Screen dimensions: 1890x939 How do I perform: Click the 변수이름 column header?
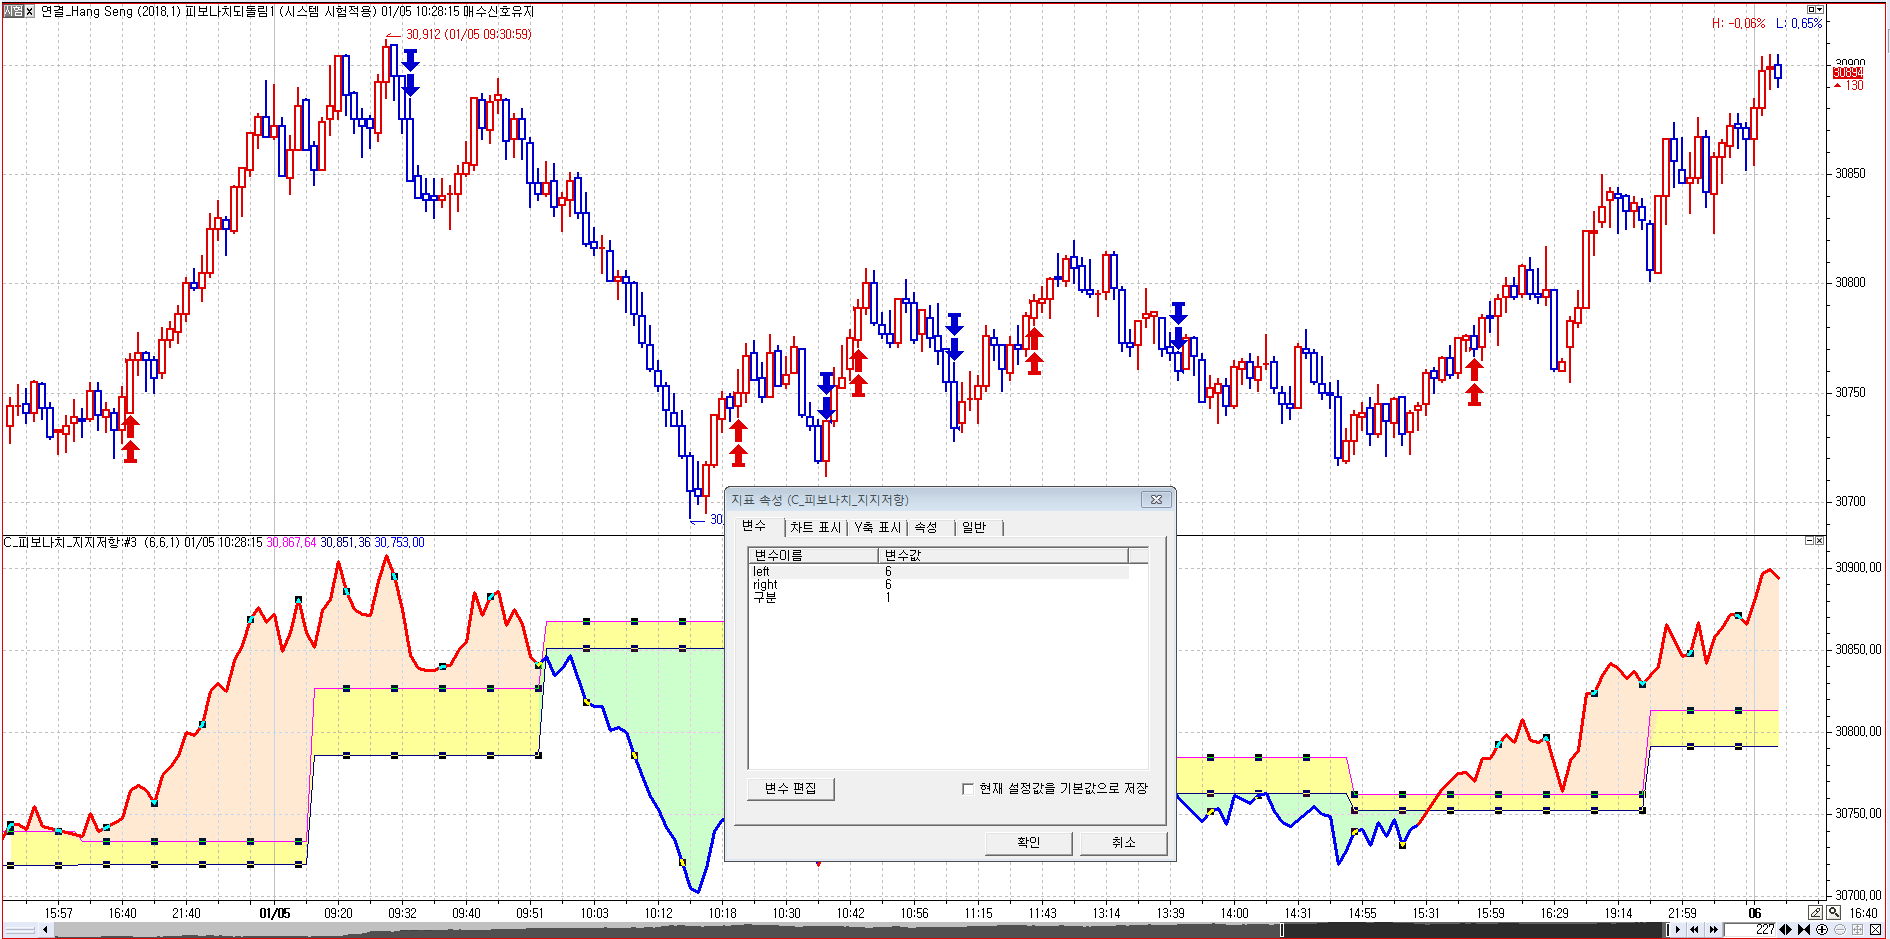pos(813,555)
